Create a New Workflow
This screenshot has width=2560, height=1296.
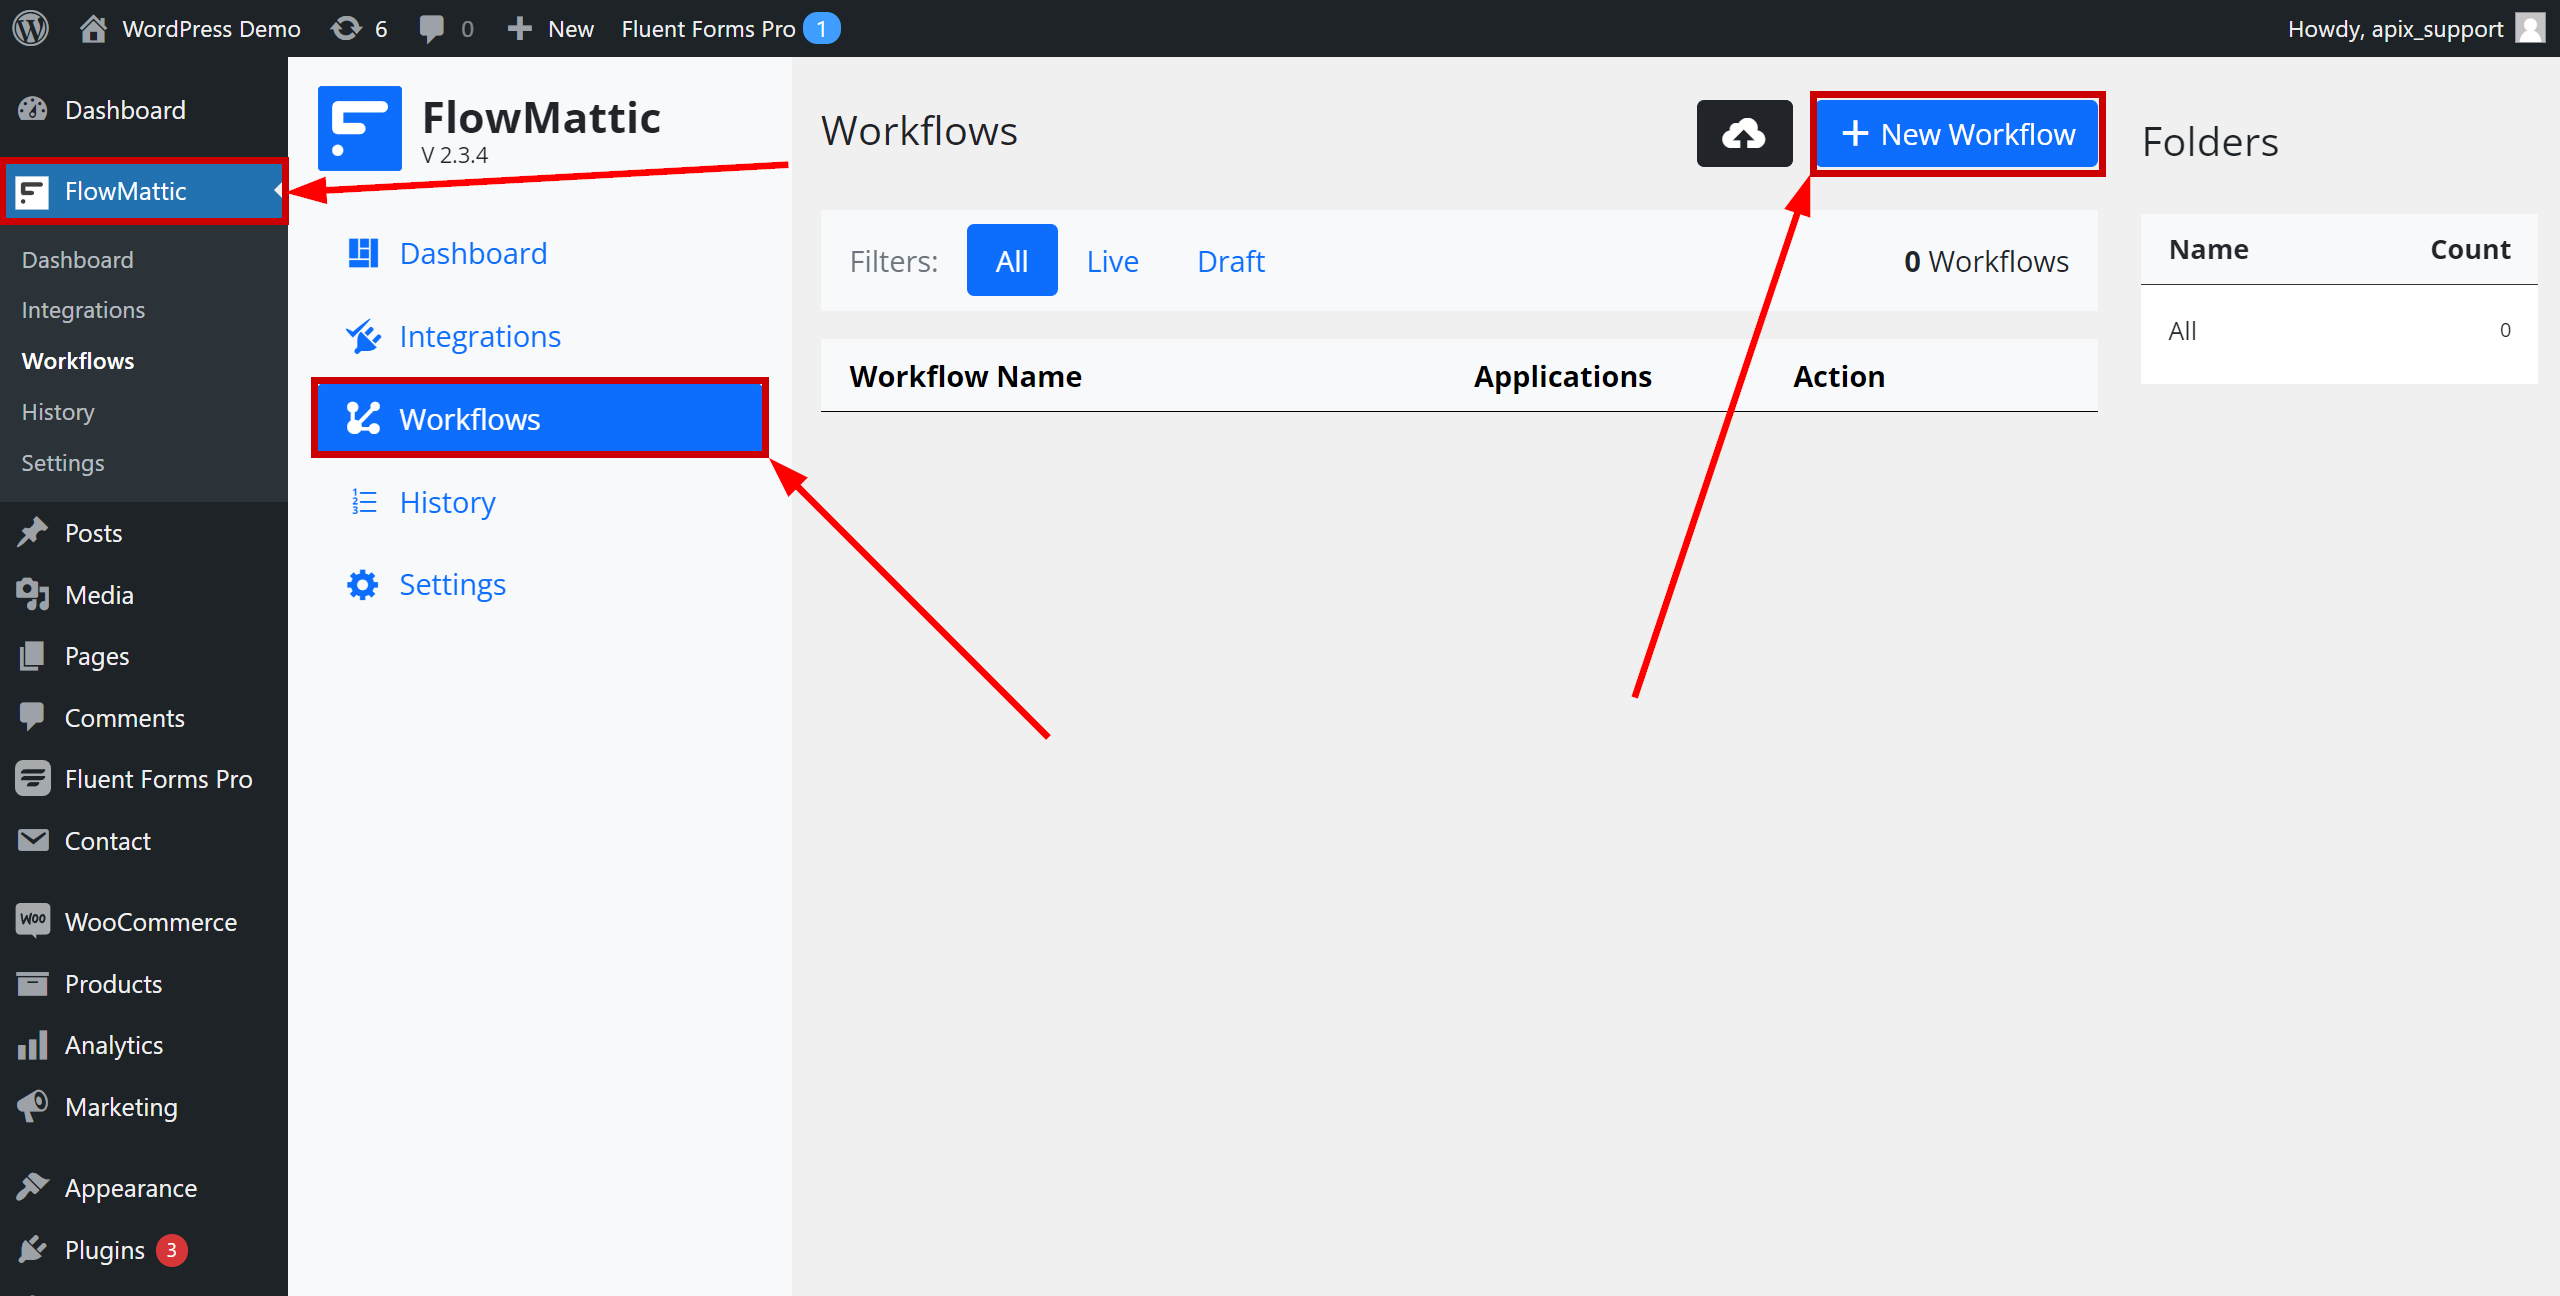[1958, 134]
